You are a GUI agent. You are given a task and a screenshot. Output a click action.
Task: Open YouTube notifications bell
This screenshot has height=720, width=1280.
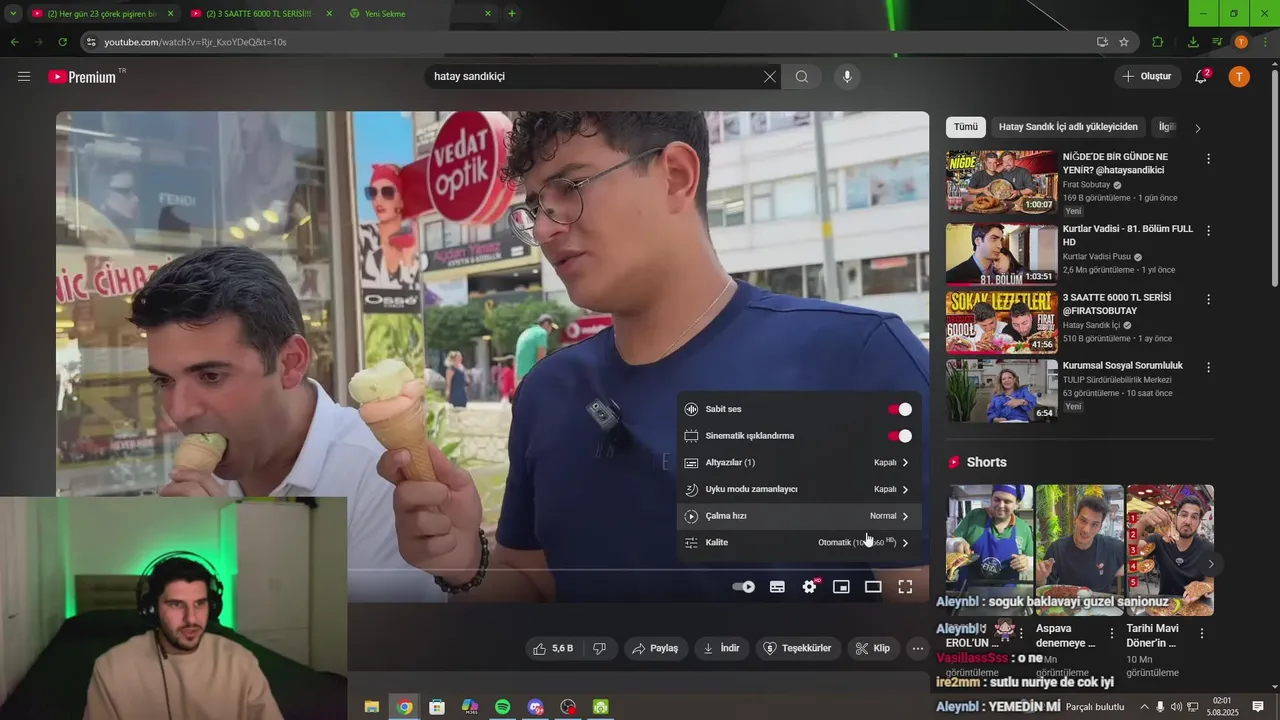coord(1201,76)
